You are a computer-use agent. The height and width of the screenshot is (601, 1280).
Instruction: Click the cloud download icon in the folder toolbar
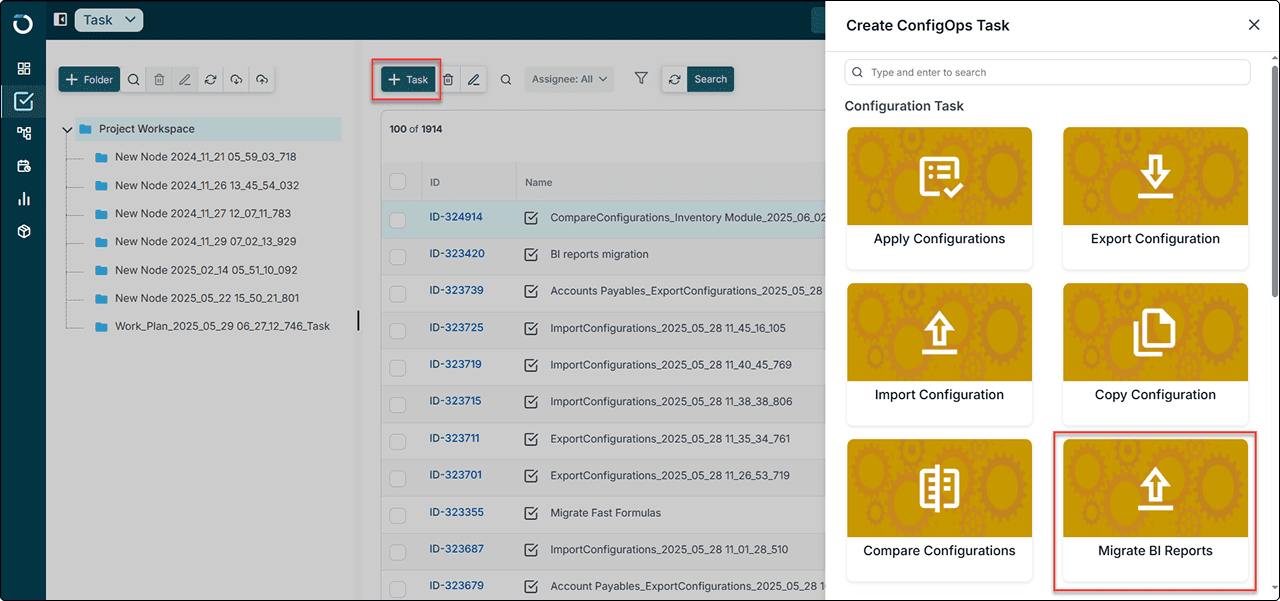(x=236, y=80)
